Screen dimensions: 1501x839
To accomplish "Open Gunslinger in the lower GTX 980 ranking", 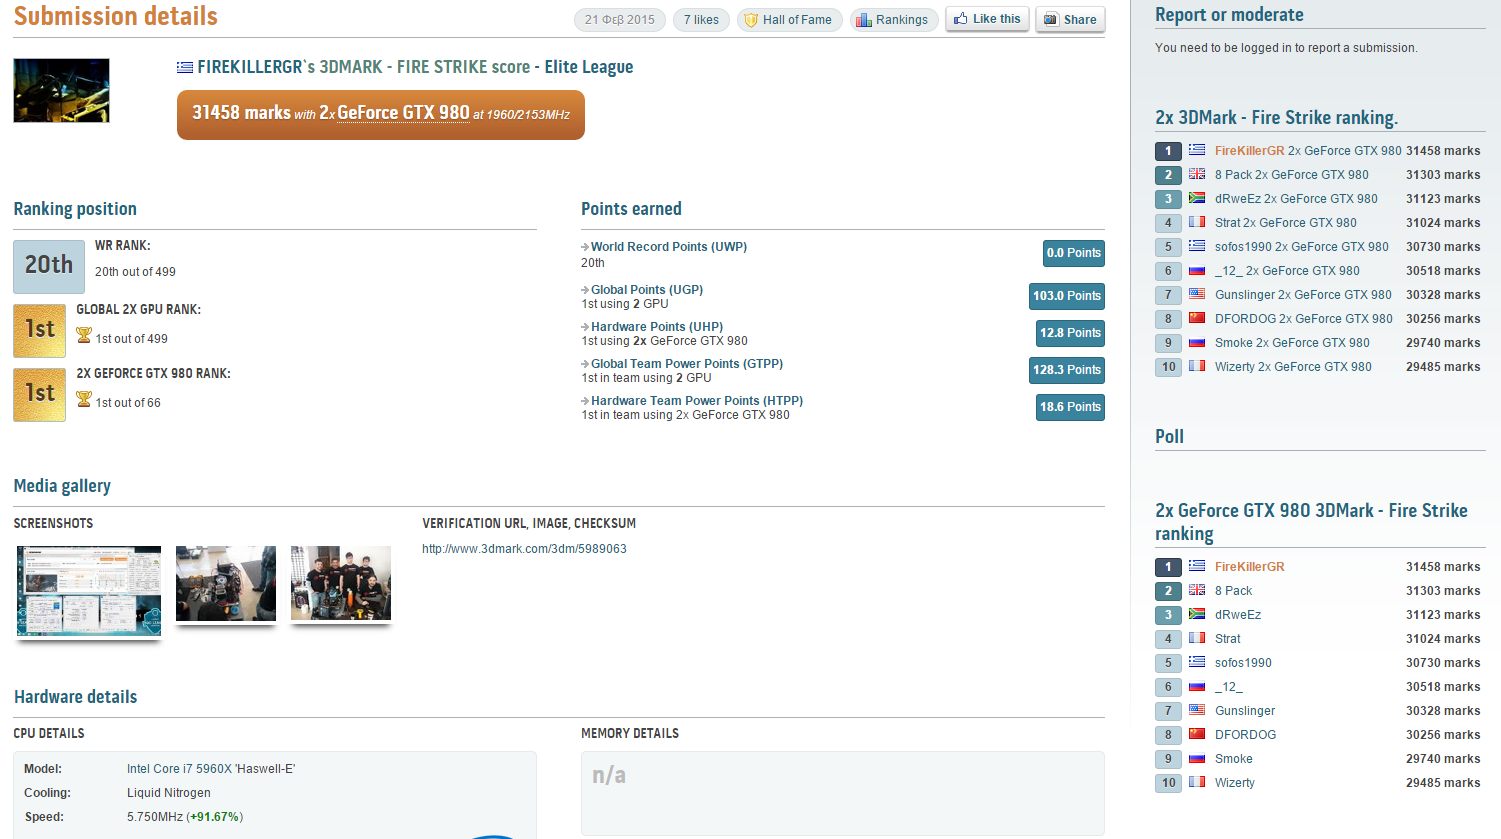I will tap(1245, 711).
